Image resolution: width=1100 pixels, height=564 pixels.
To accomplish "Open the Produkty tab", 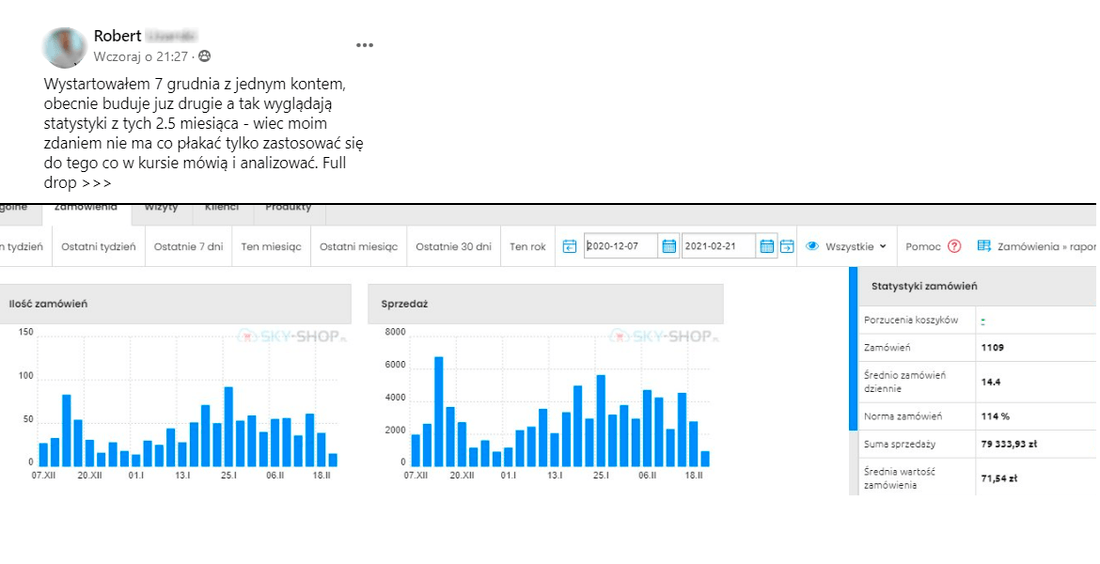I will pyautogui.click(x=288, y=209).
